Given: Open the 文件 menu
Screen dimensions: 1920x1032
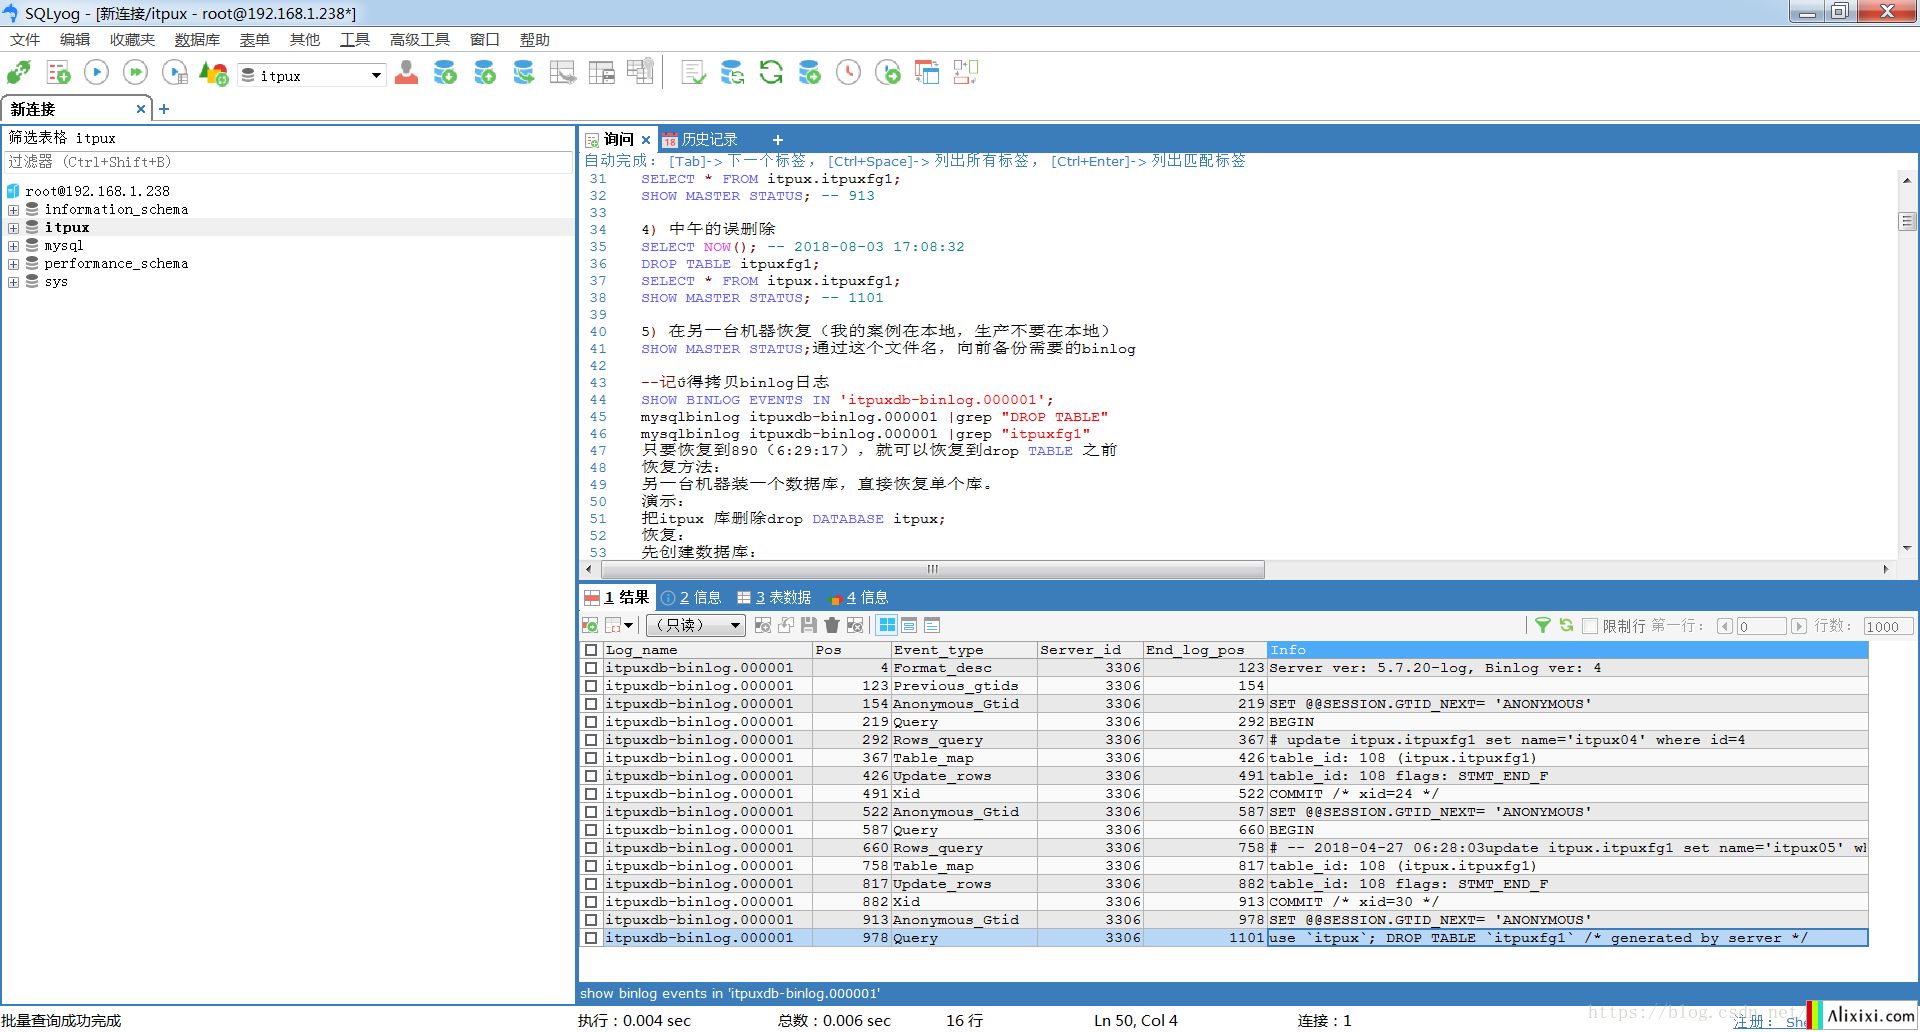Looking at the screenshot, I should tap(25, 40).
